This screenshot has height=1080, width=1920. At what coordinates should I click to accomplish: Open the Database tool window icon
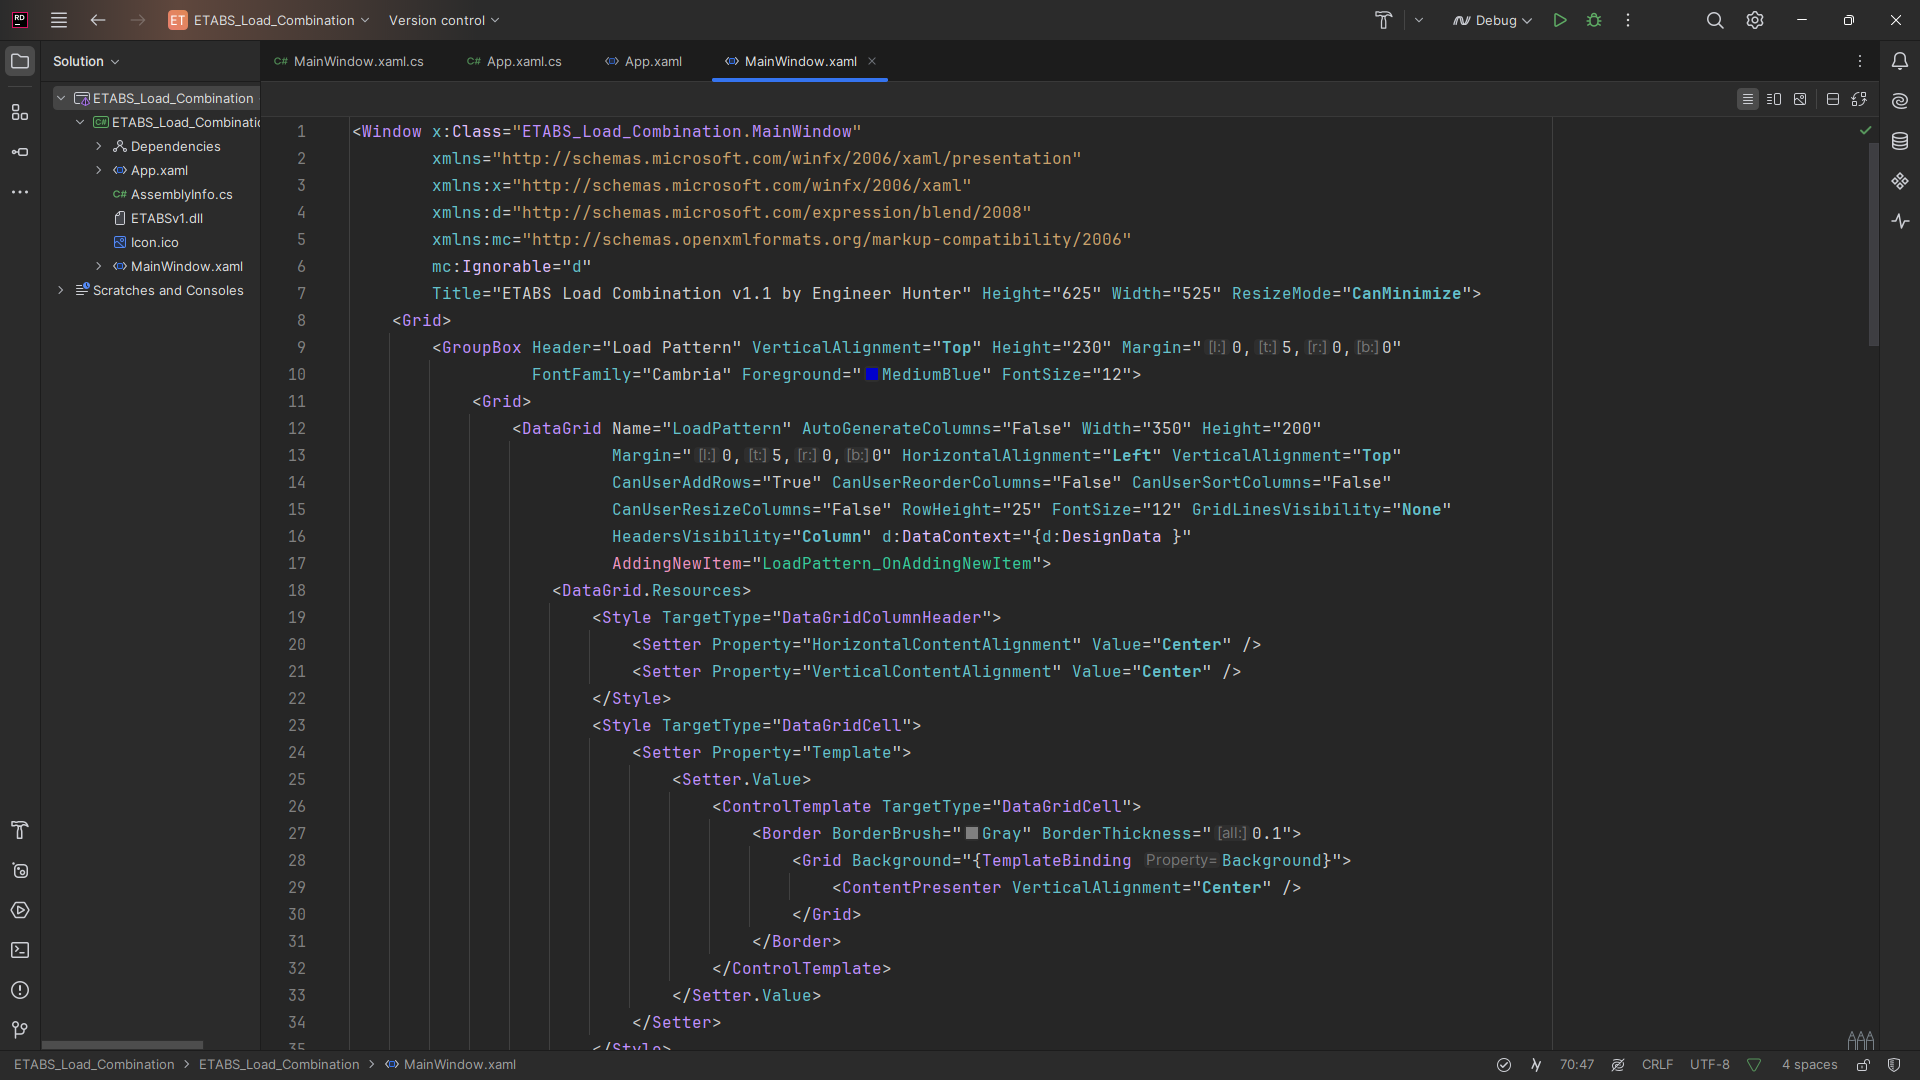point(1899,142)
